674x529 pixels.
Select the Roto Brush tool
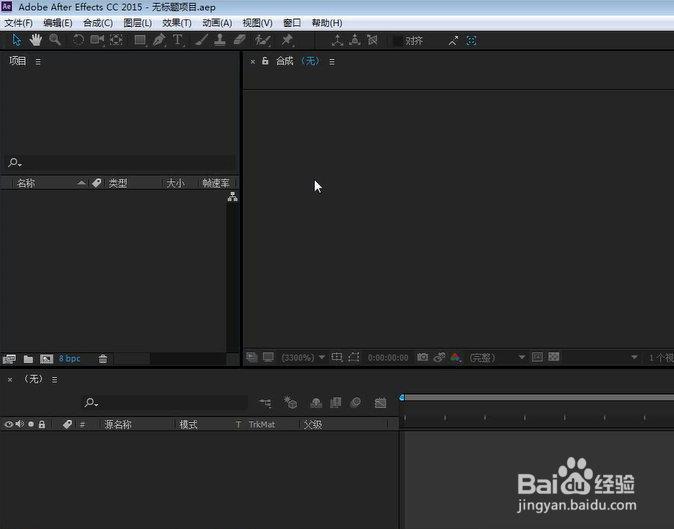point(262,40)
